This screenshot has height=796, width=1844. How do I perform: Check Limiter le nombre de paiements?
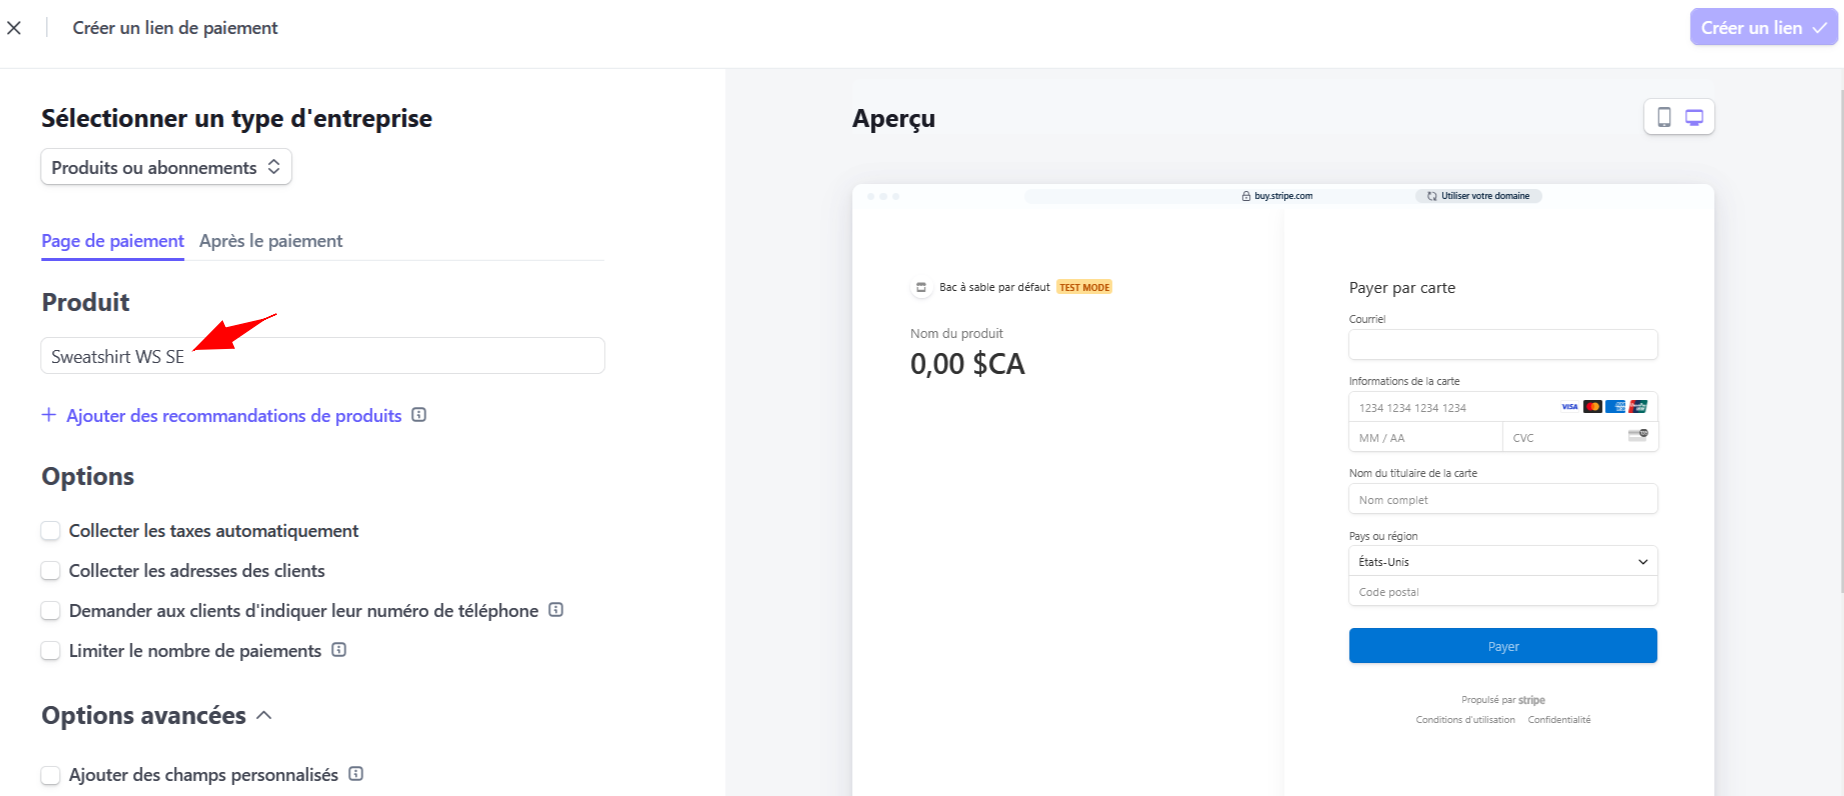50,651
